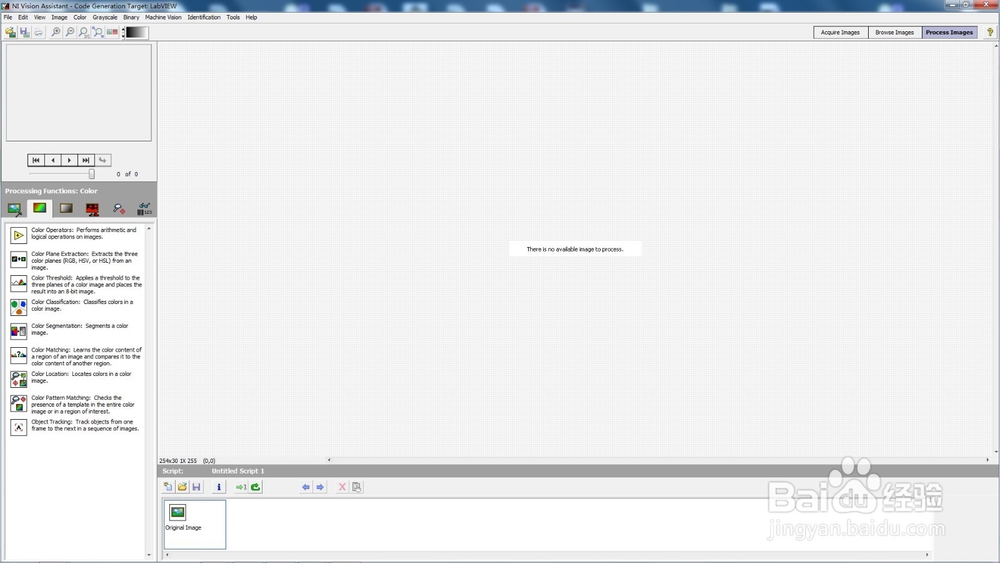Click the functions list scroll-down arrow
Viewport: 1000px width, 563px height.
click(x=149, y=555)
